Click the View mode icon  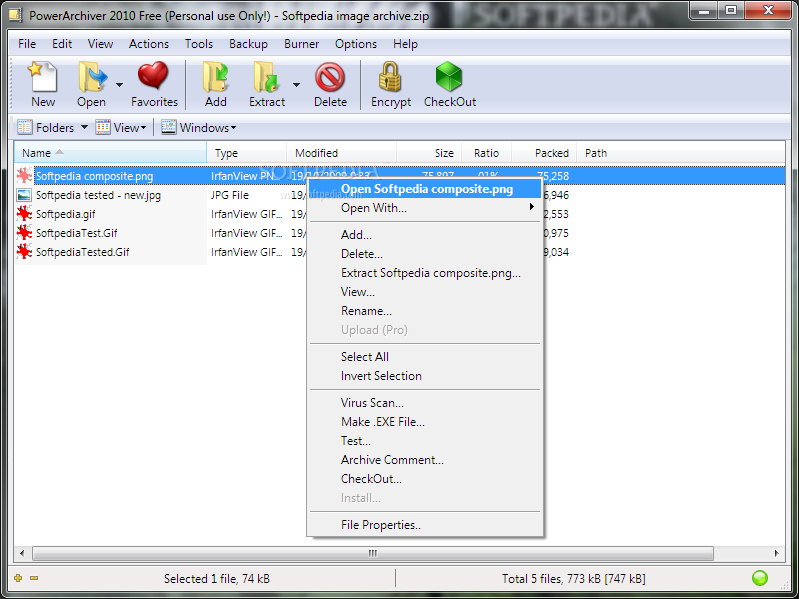coord(103,127)
